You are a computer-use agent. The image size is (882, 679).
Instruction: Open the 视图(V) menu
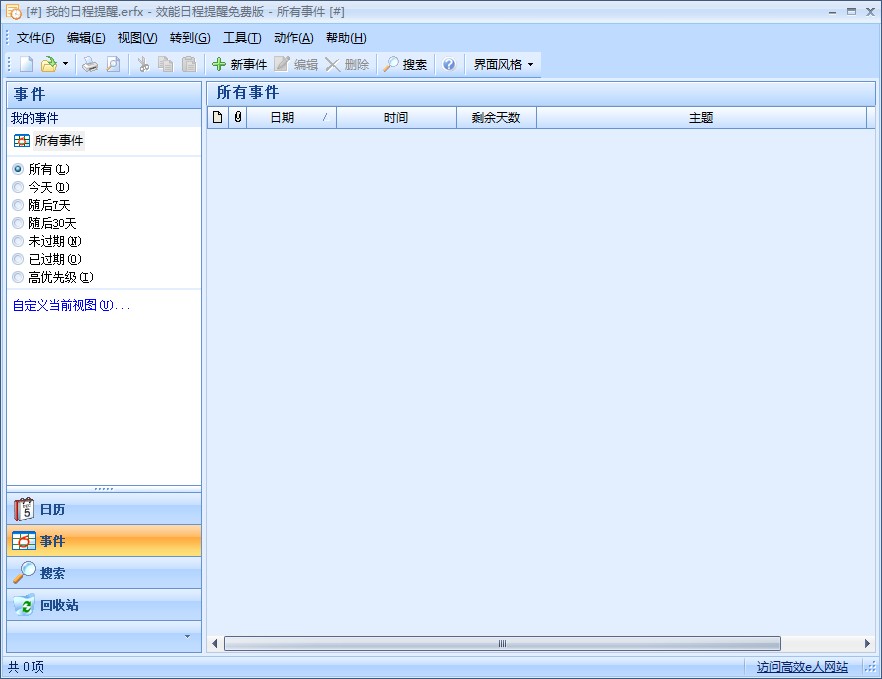(137, 38)
